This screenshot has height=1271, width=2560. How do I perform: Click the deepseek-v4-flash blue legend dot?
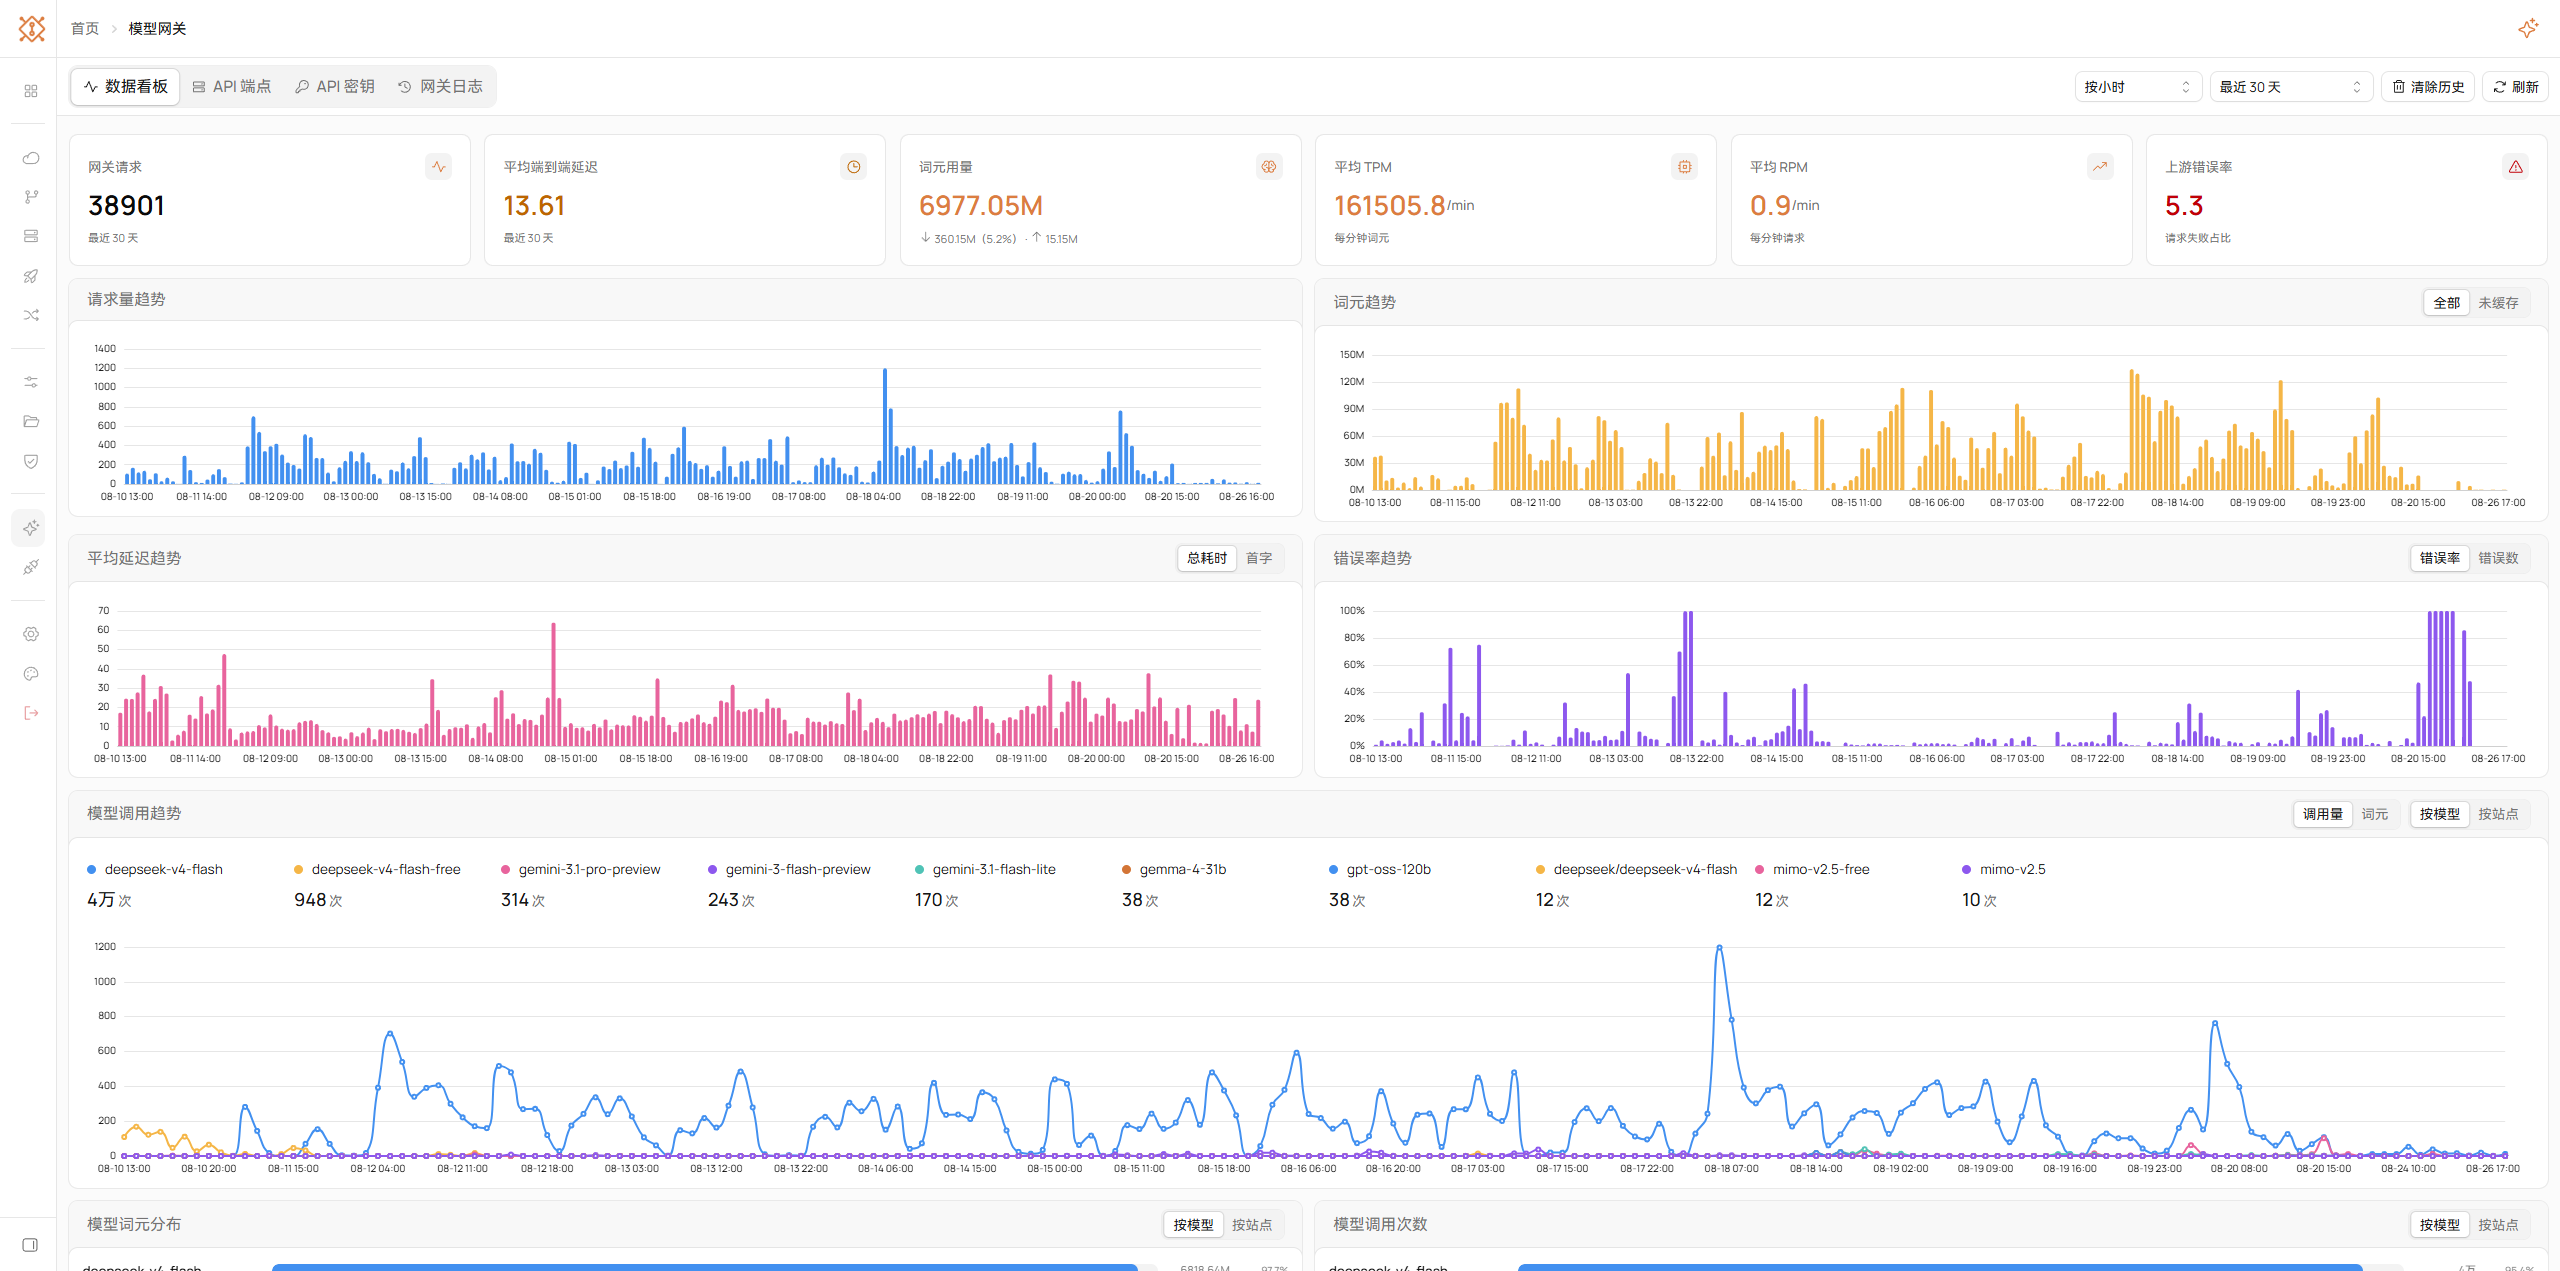point(92,870)
